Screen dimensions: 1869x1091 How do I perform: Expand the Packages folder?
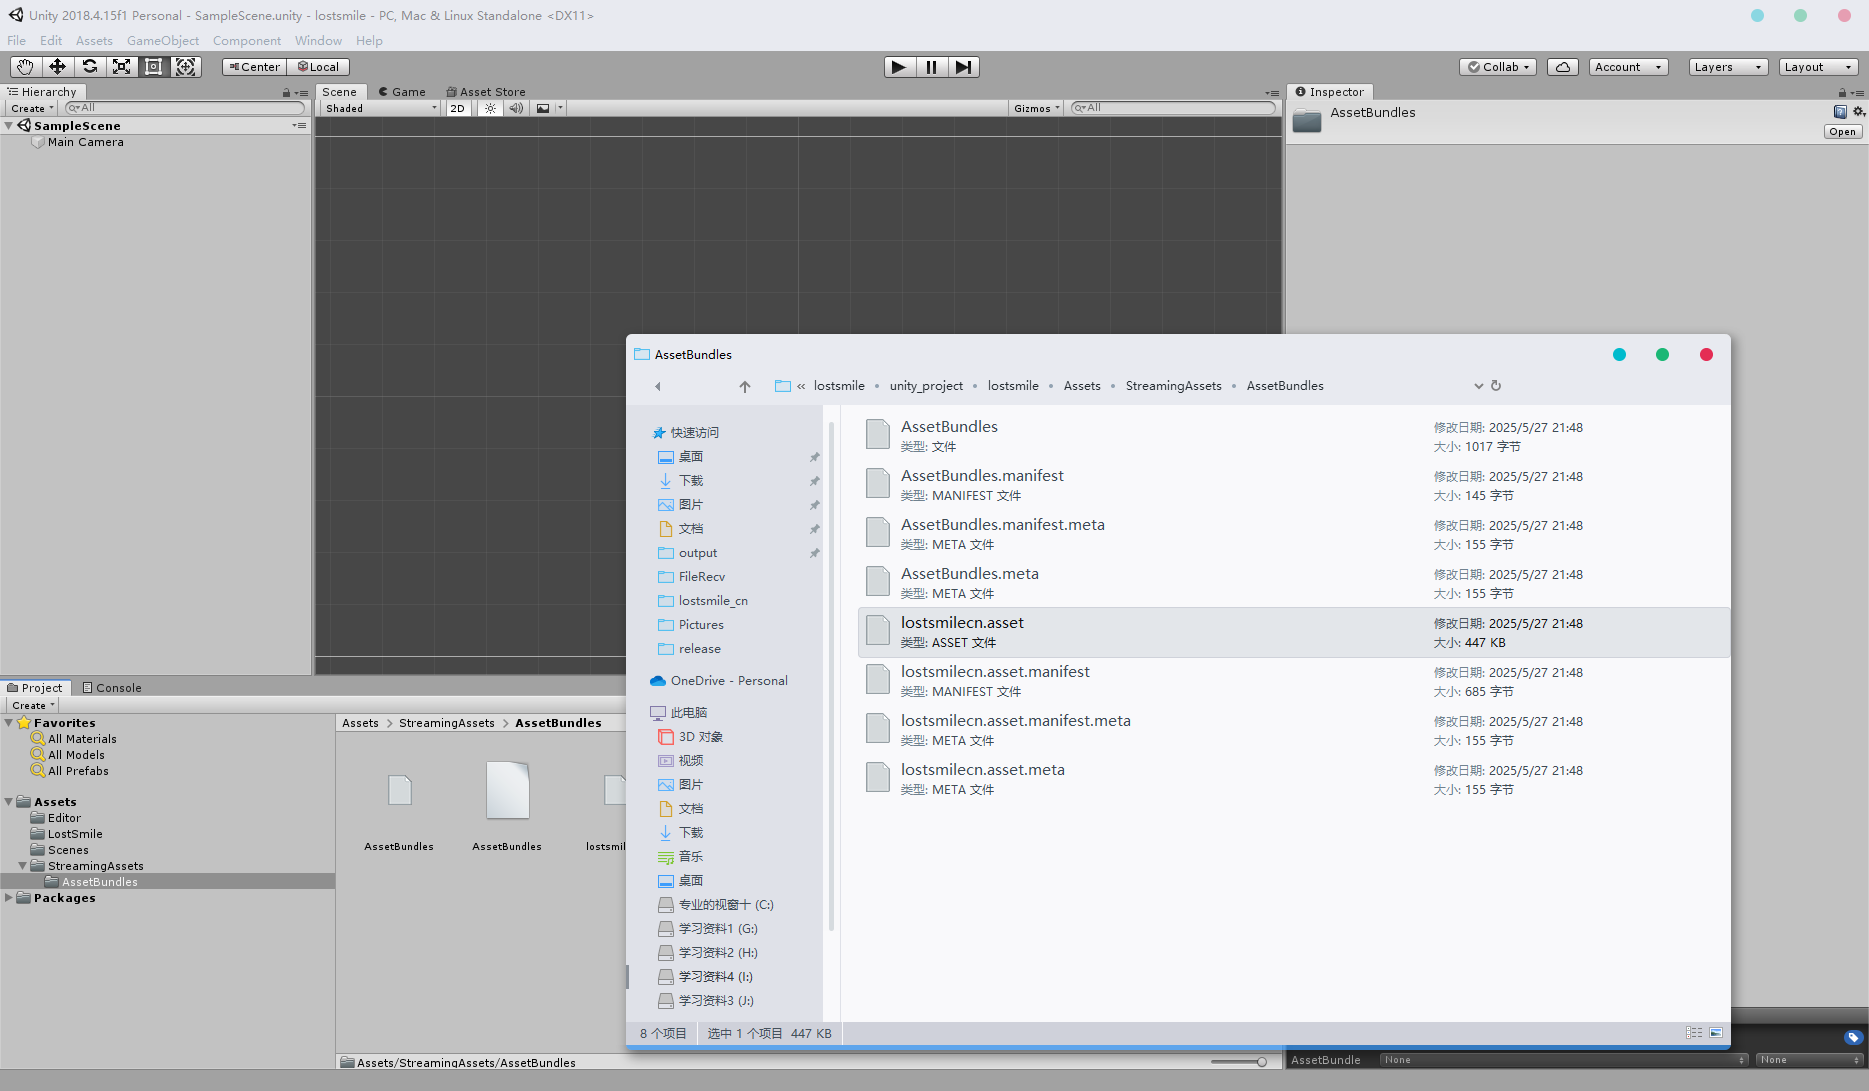[9, 898]
